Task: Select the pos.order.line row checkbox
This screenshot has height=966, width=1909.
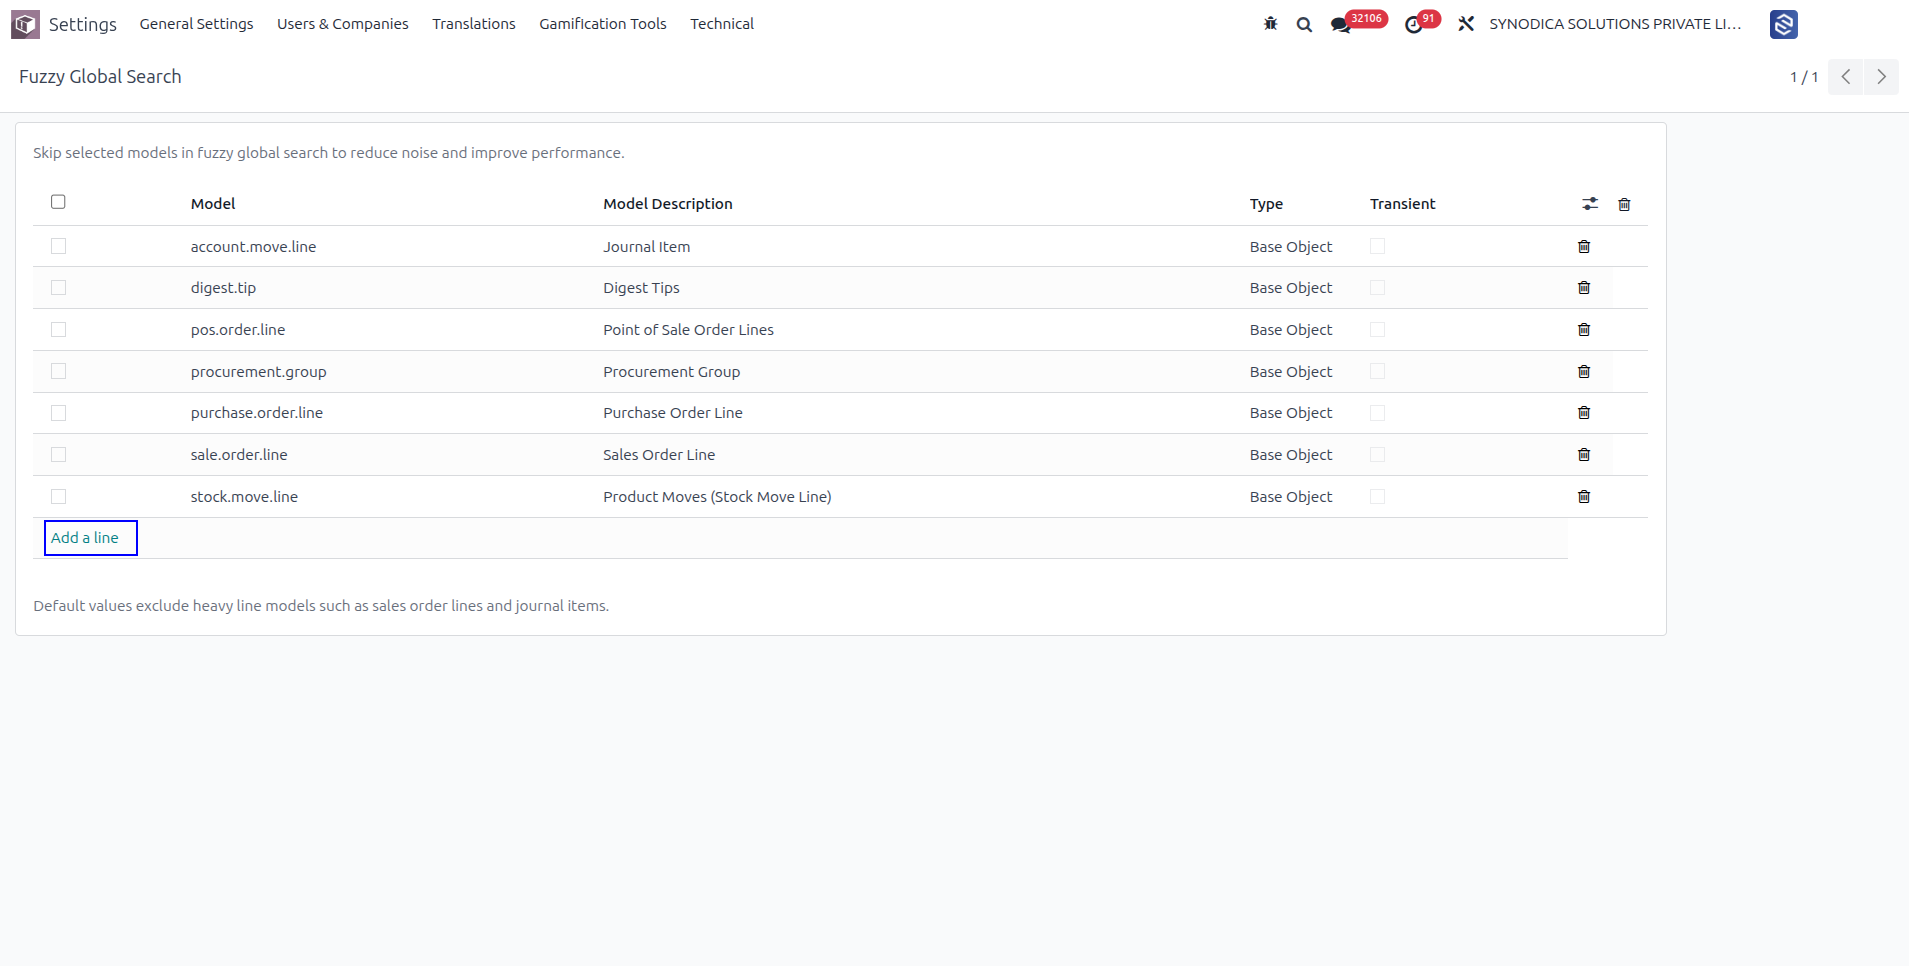Action: tap(58, 330)
